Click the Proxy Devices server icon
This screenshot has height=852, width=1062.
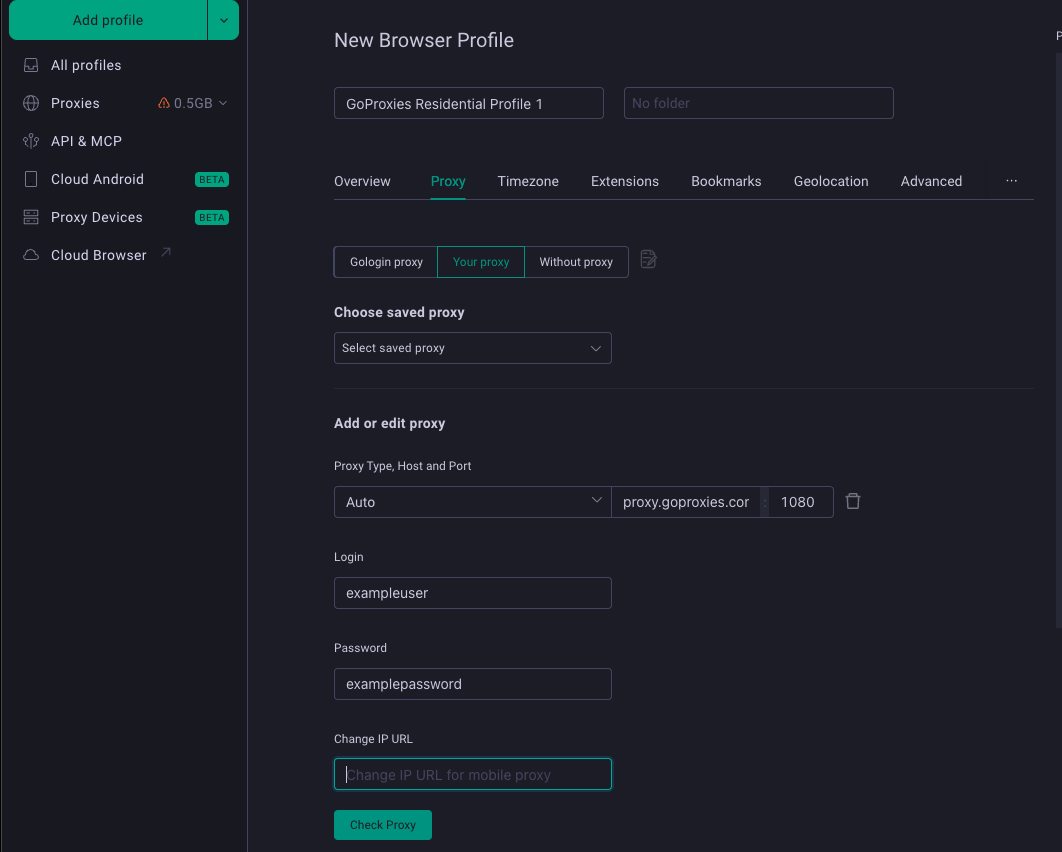pyautogui.click(x=31, y=217)
